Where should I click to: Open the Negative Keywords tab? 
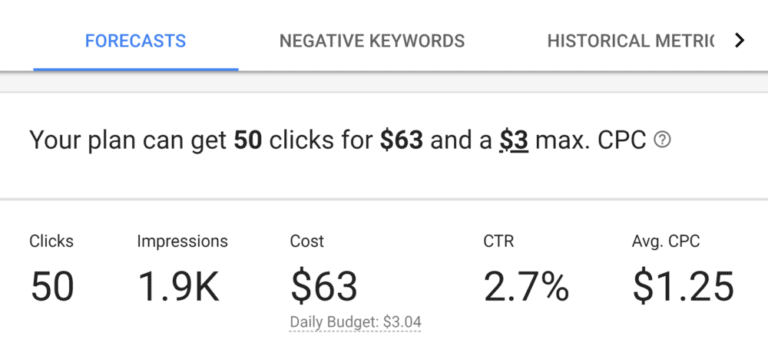(x=372, y=41)
